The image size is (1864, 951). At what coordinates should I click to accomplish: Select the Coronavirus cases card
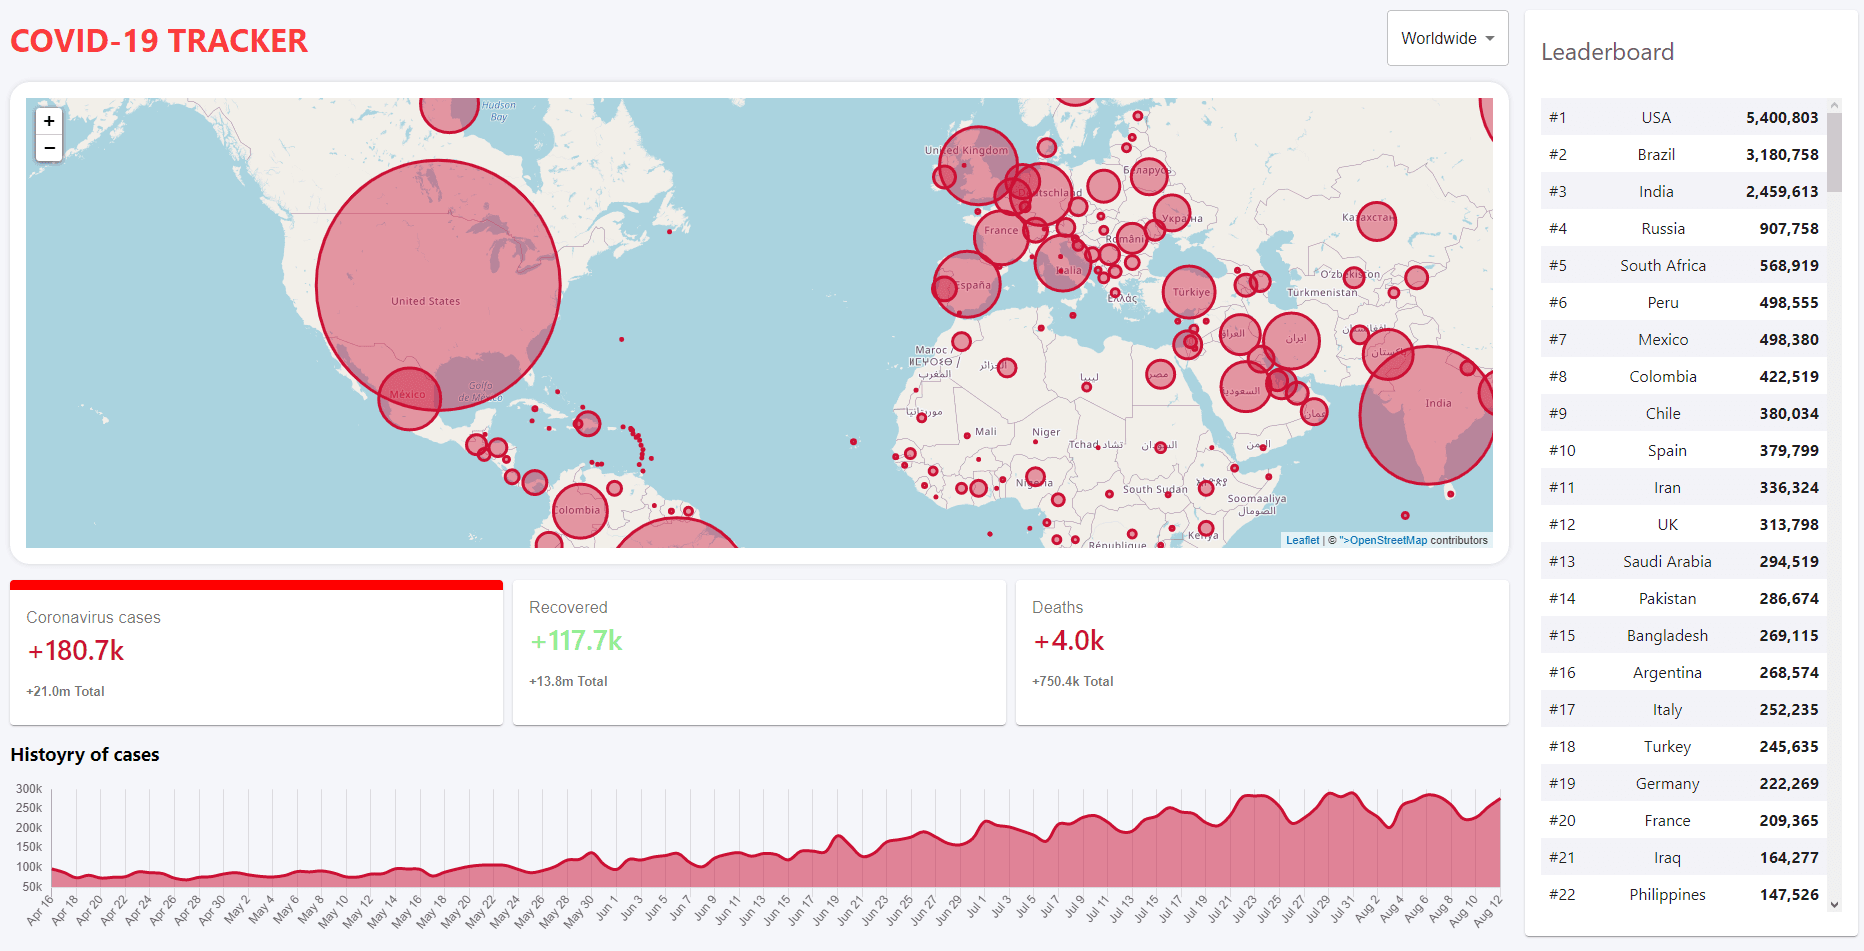point(256,653)
